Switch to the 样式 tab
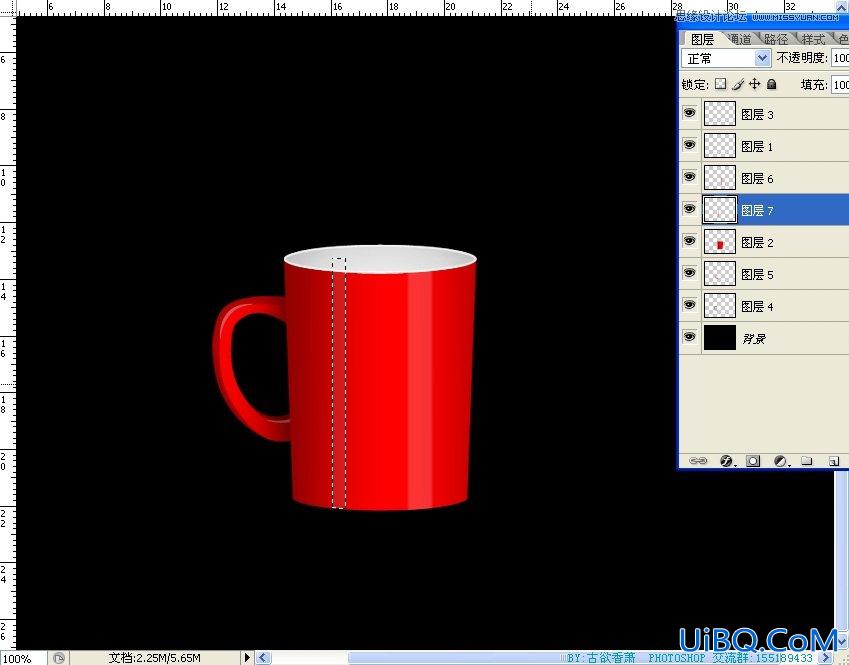This screenshot has height=665, width=849. [813, 39]
